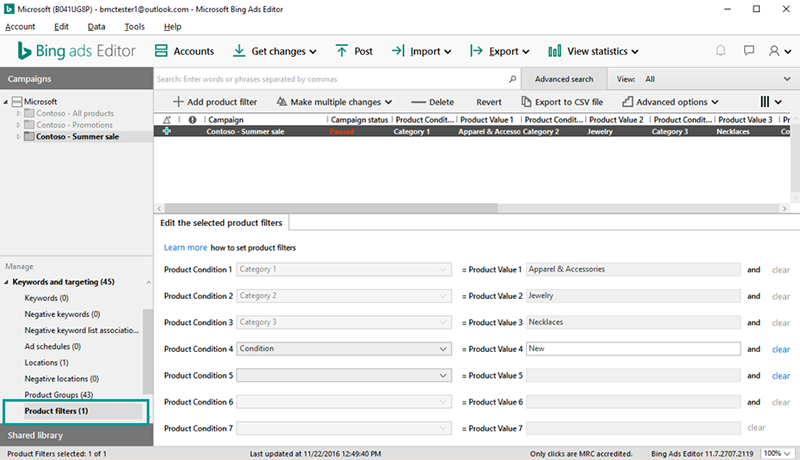Open the column chooser icon
The width and height of the screenshot is (800, 460).
(770, 102)
